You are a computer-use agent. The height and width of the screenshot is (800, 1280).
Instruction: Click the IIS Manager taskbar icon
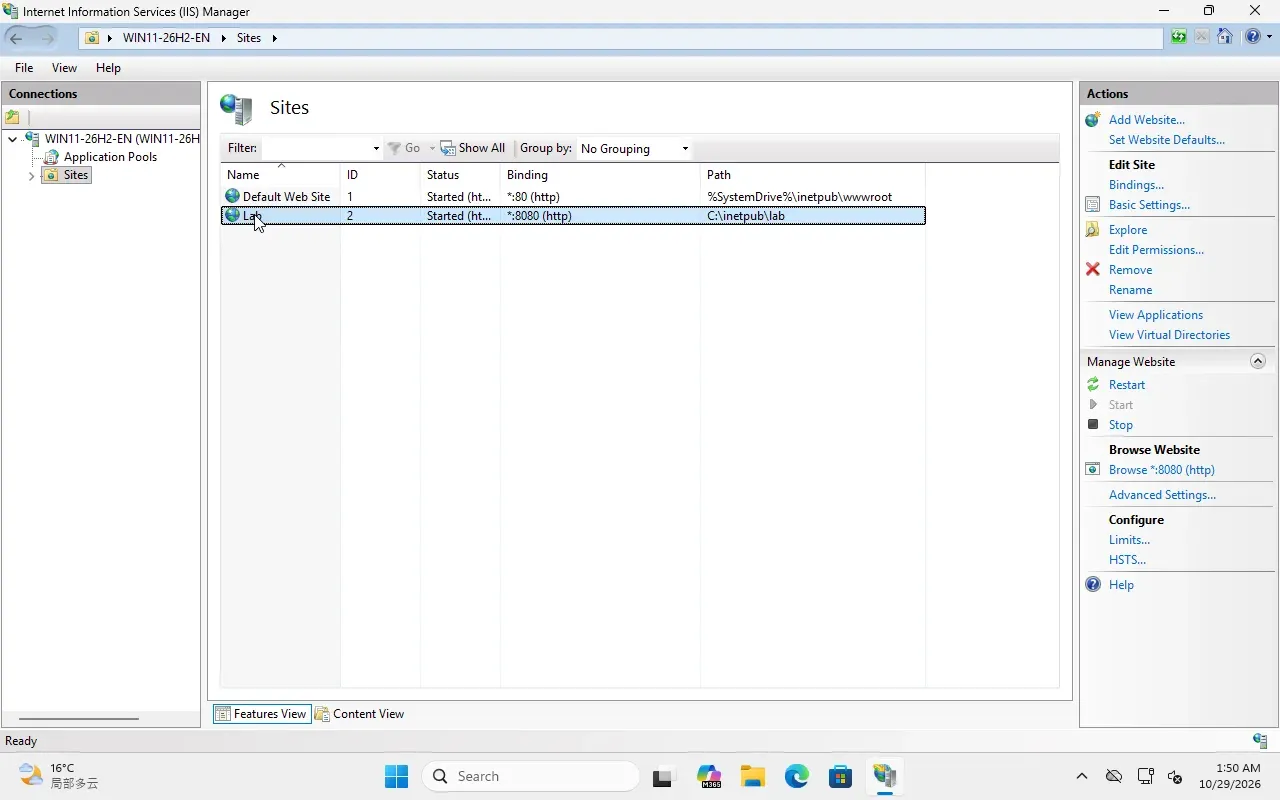885,776
